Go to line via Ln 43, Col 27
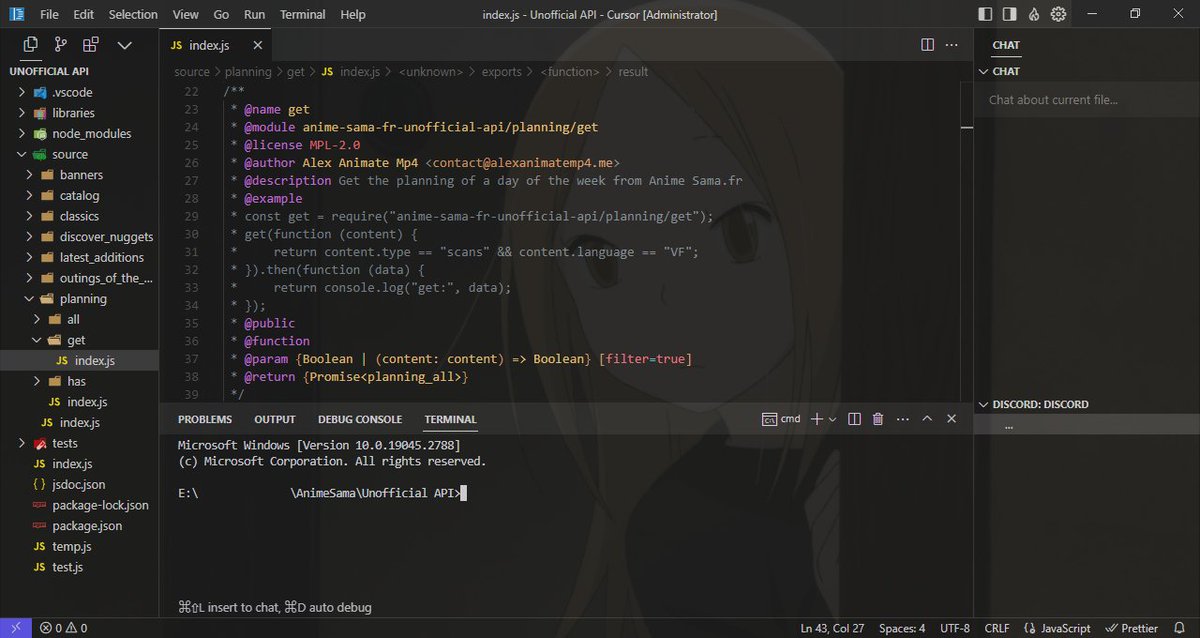 (x=833, y=628)
